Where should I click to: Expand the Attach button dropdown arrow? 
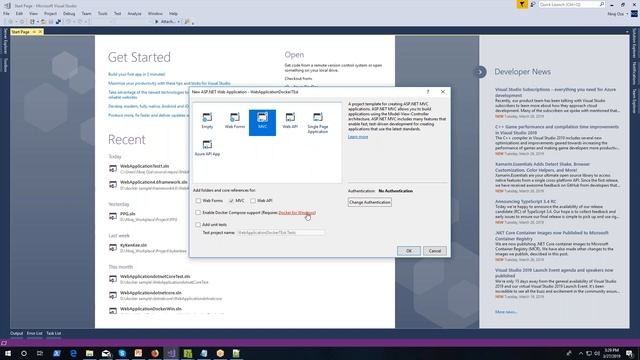pyautogui.click(x=178, y=22)
